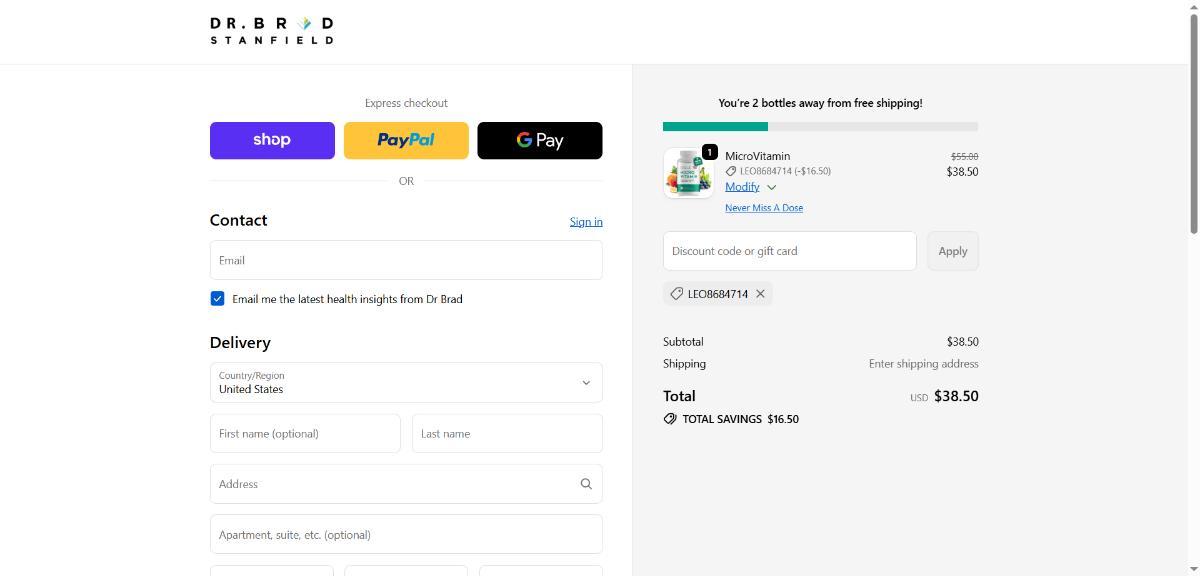Click the free shipping progress bar
Image resolution: width=1200 pixels, height=576 pixels.
820,127
